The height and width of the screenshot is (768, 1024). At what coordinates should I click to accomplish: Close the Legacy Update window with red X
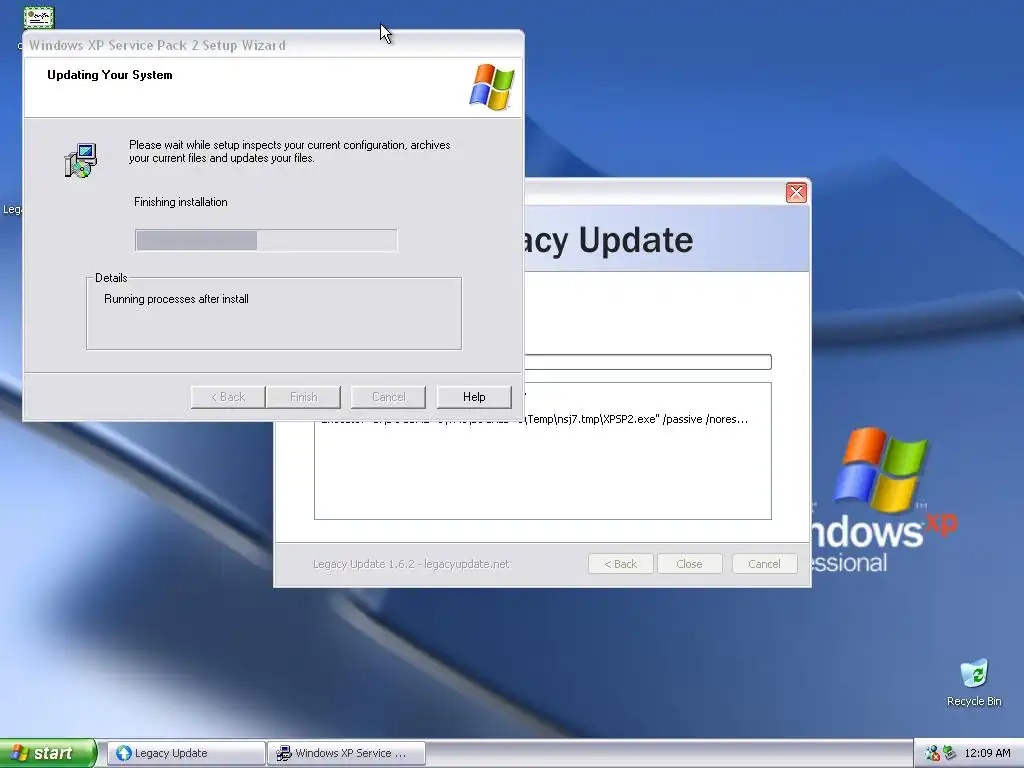[x=796, y=193]
